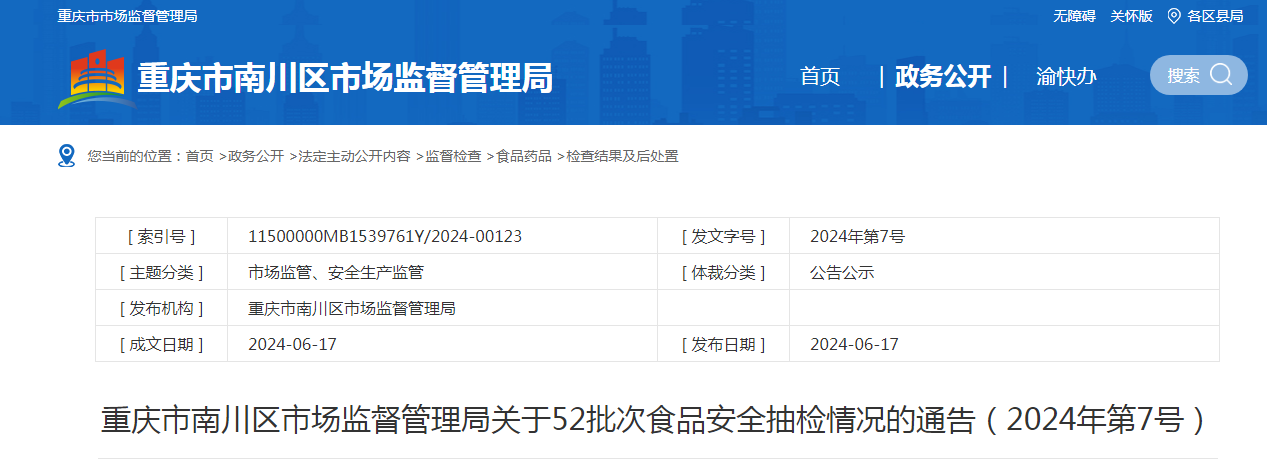Open the 无障碍 accessibility link
The height and width of the screenshot is (459, 1267).
1074,16
